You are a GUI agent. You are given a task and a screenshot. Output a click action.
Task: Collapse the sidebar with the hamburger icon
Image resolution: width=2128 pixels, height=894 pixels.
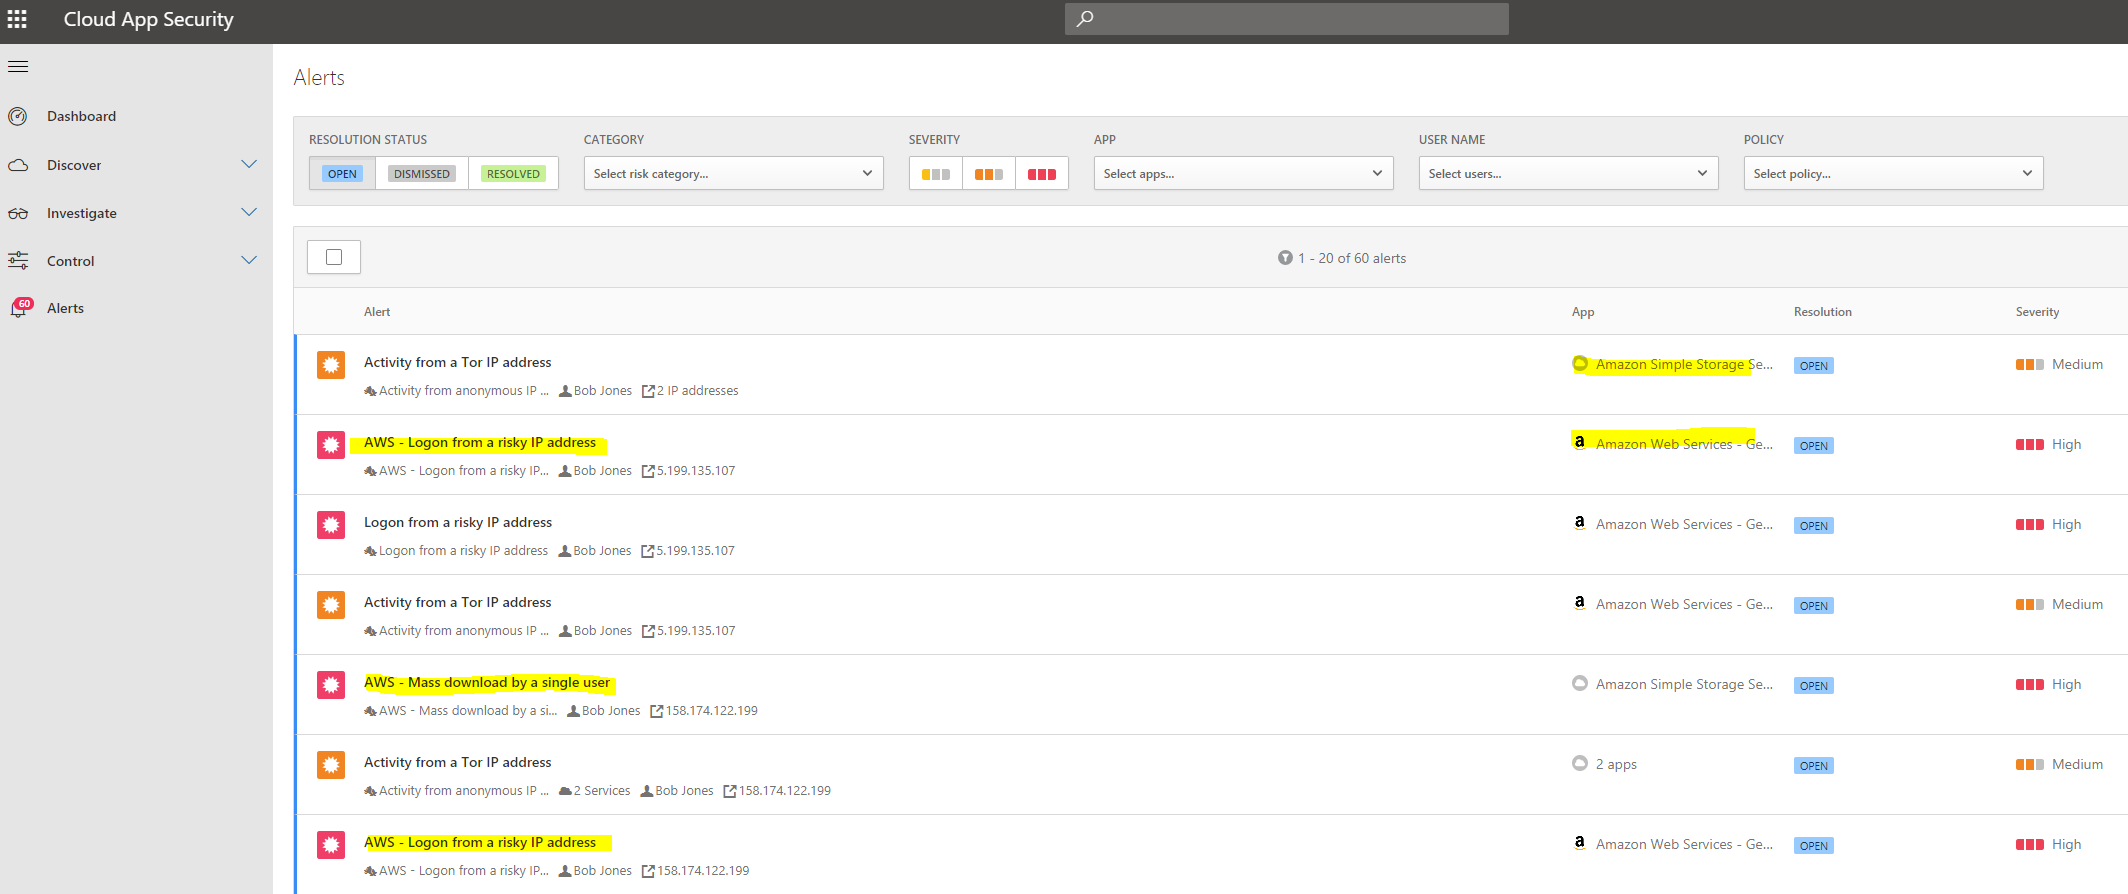[18, 67]
